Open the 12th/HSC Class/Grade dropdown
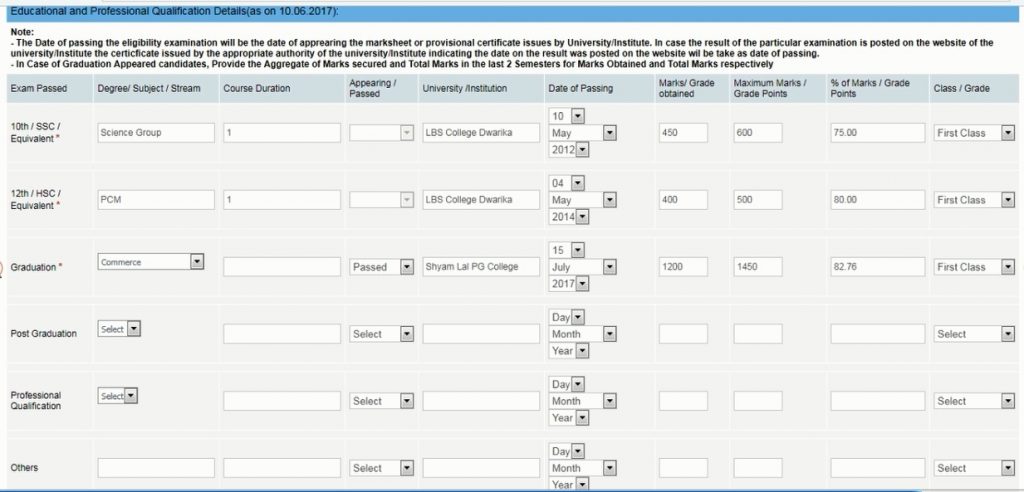Image resolution: width=1024 pixels, height=492 pixels. (x=974, y=200)
